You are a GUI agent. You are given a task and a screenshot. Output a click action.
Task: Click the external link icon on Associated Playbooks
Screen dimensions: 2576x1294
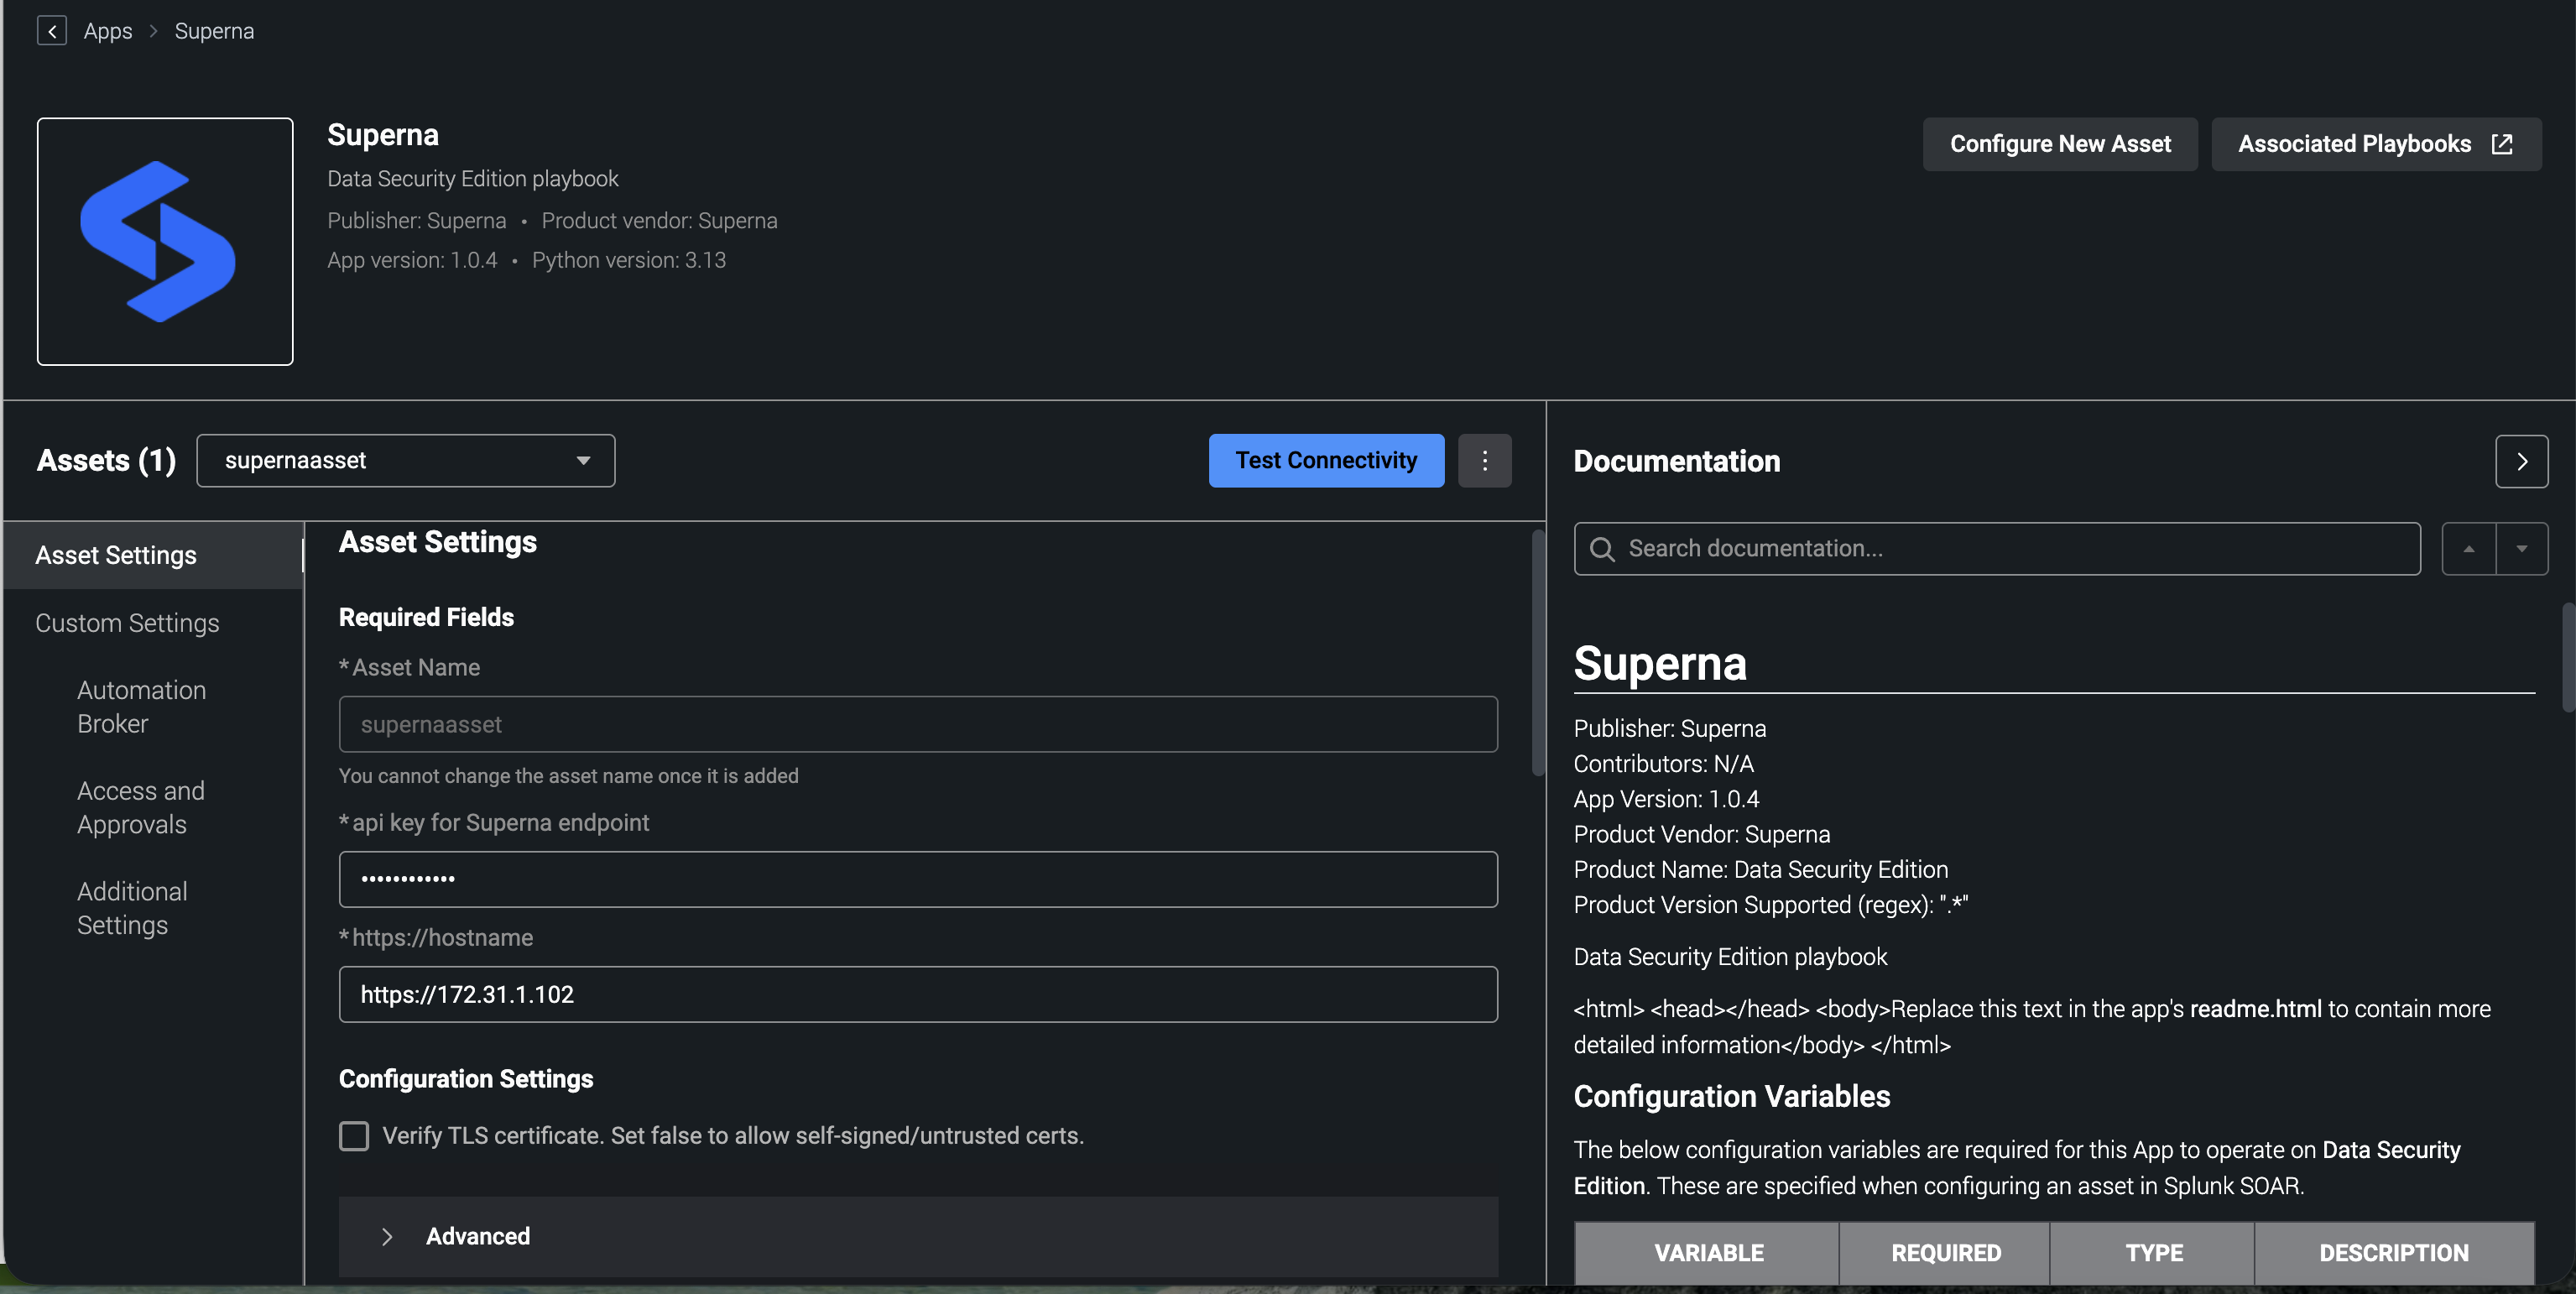2502,144
